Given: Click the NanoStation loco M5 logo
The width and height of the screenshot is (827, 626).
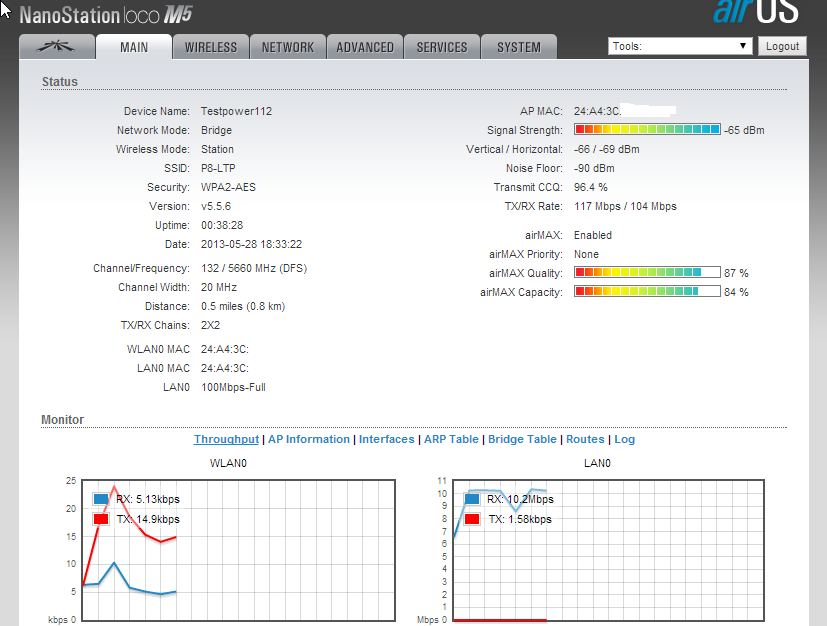Looking at the screenshot, I should pyautogui.click(x=106, y=15).
